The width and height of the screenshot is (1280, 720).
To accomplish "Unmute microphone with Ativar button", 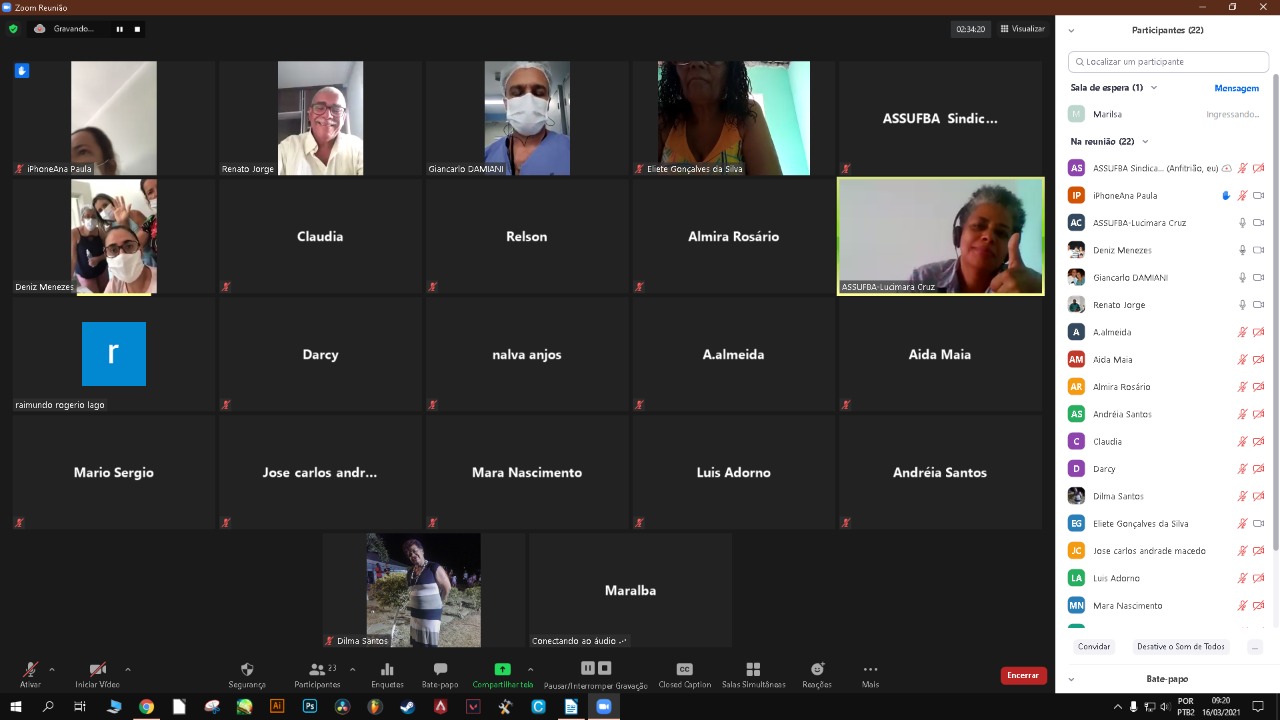I will (x=30, y=674).
